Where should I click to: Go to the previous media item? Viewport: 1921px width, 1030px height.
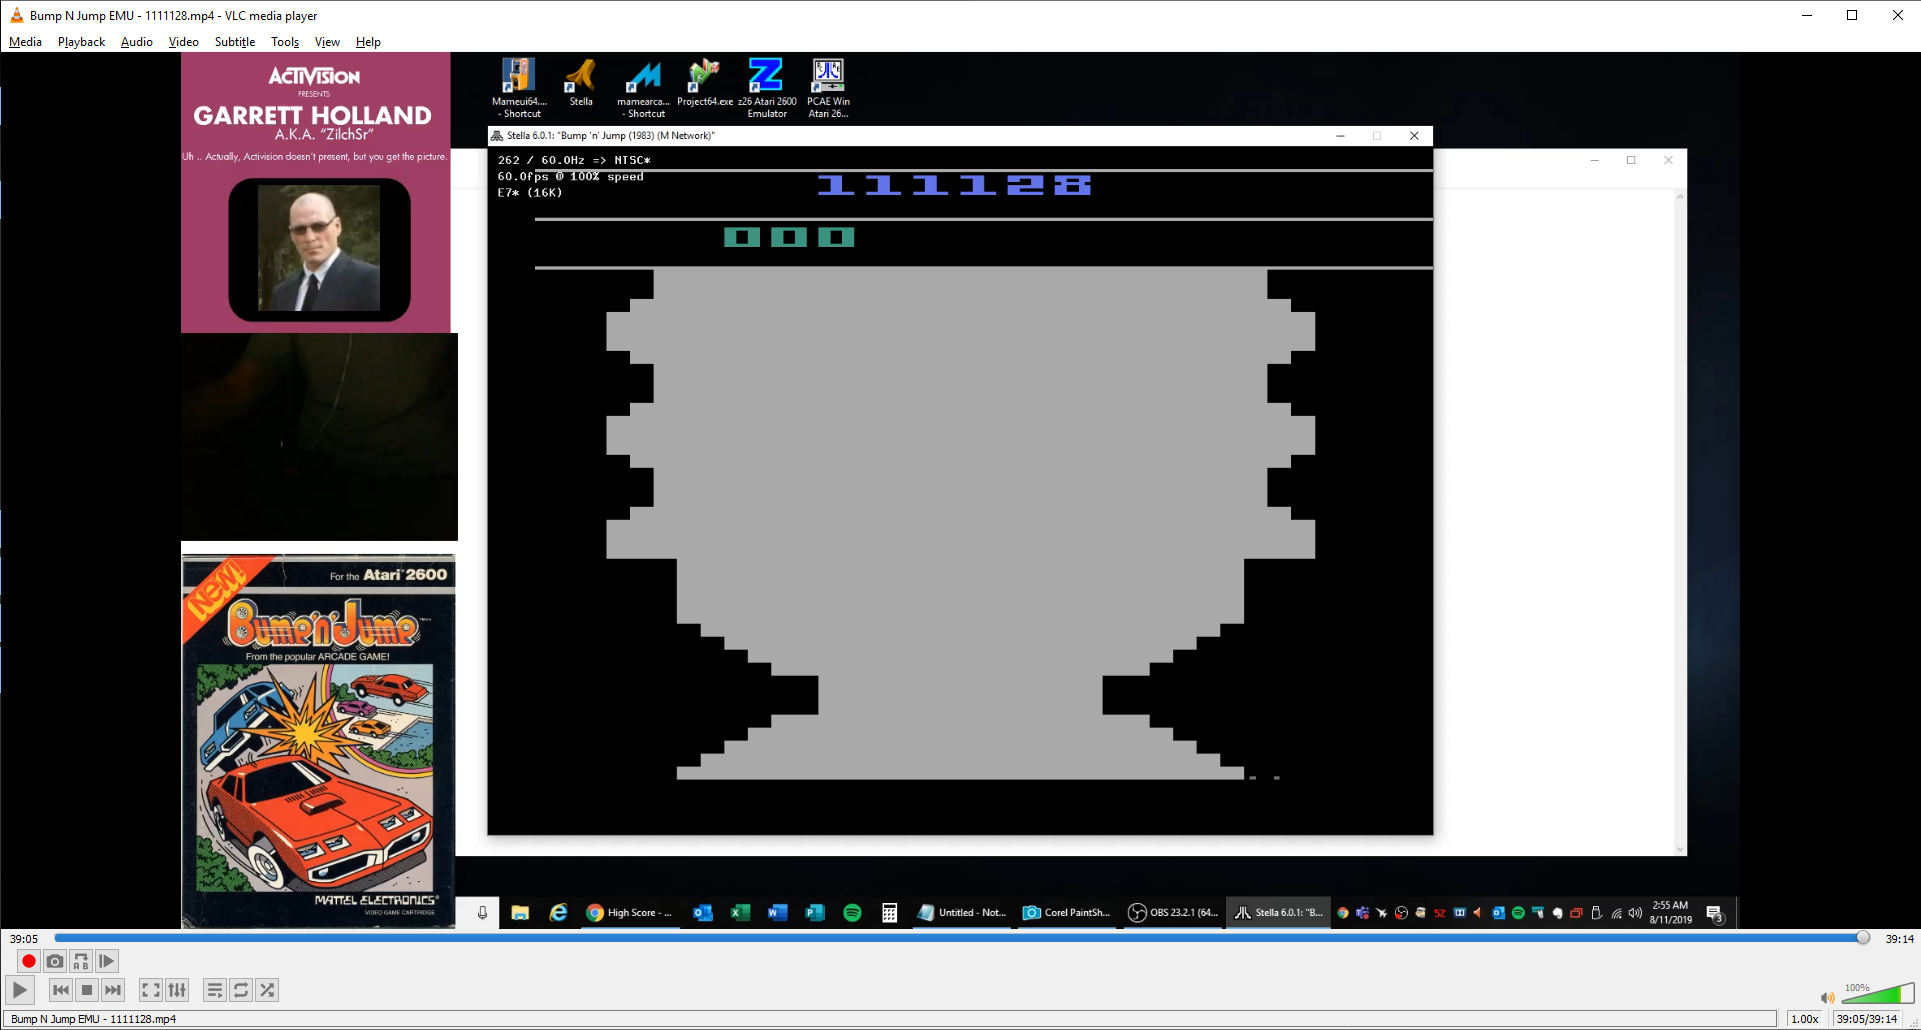point(61,990)
